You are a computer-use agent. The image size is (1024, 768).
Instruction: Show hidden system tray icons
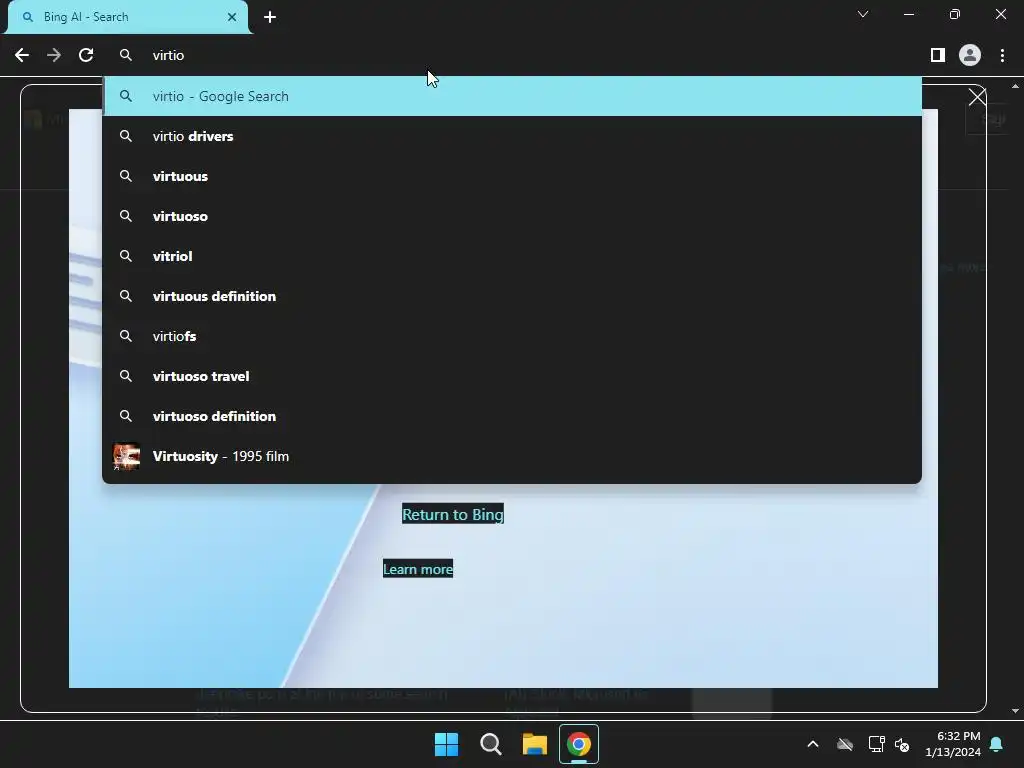813,744
